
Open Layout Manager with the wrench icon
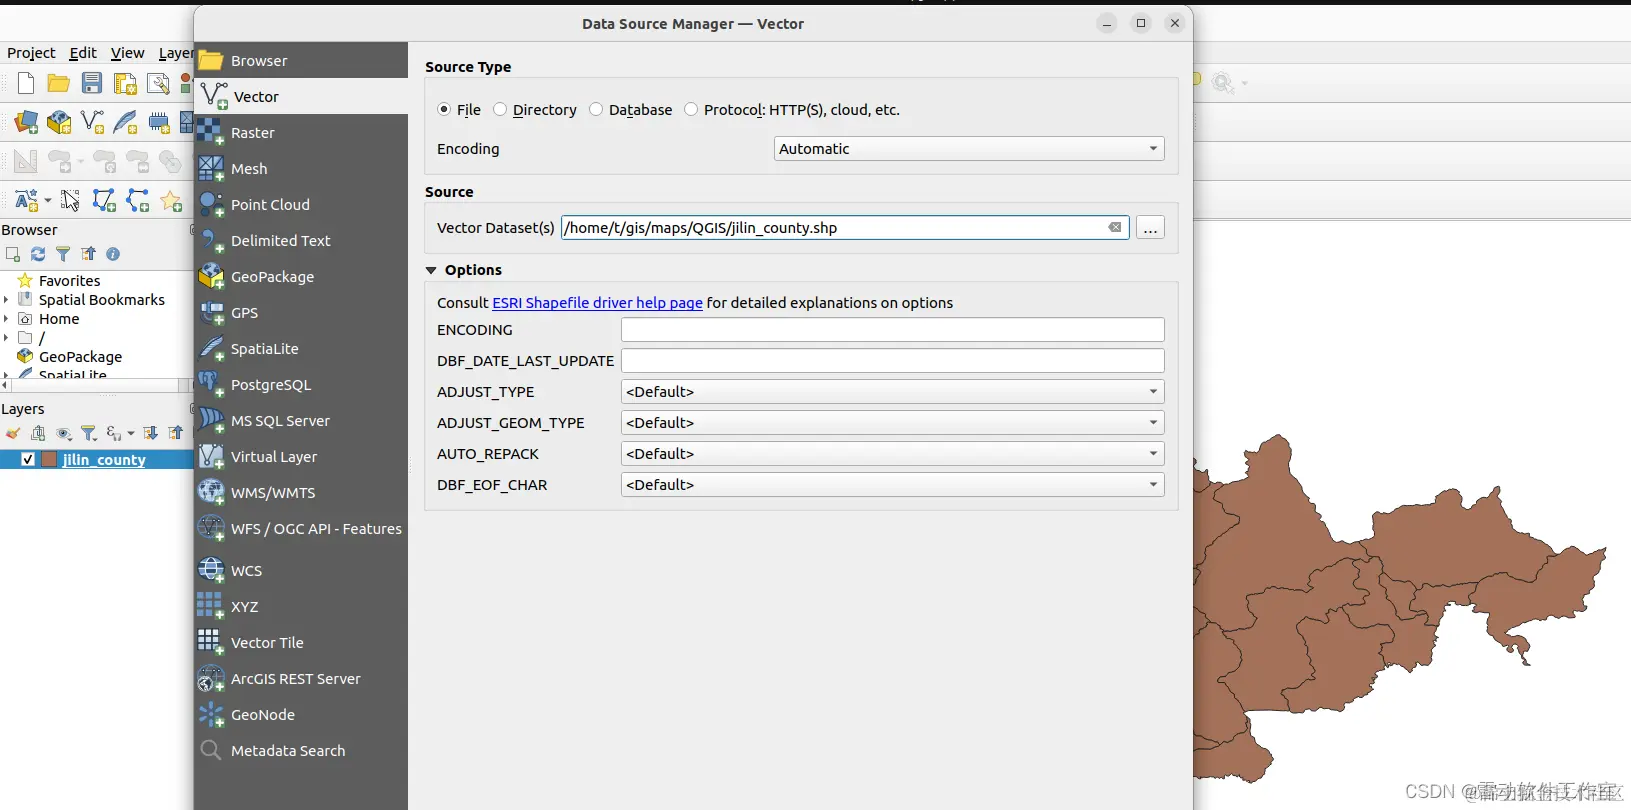pos(158,84)
